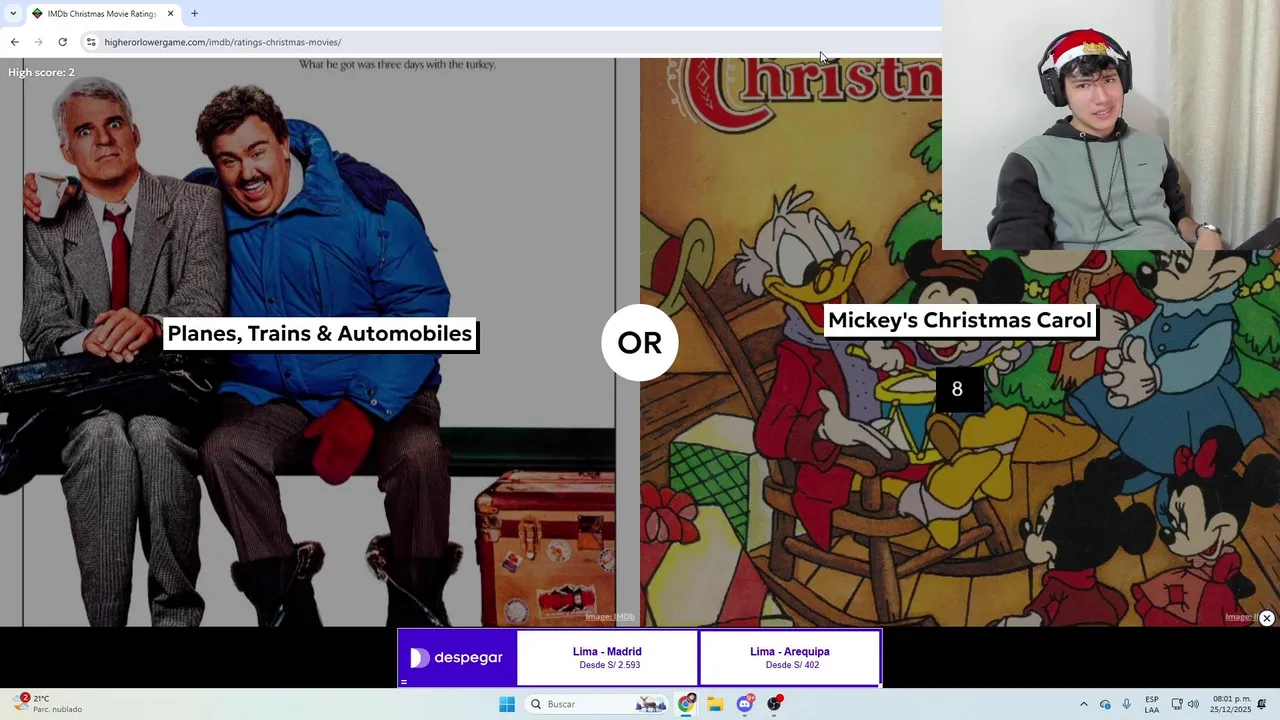Open Google Chrome from taskbar
1280x720 pixels.
click(686, 704)
